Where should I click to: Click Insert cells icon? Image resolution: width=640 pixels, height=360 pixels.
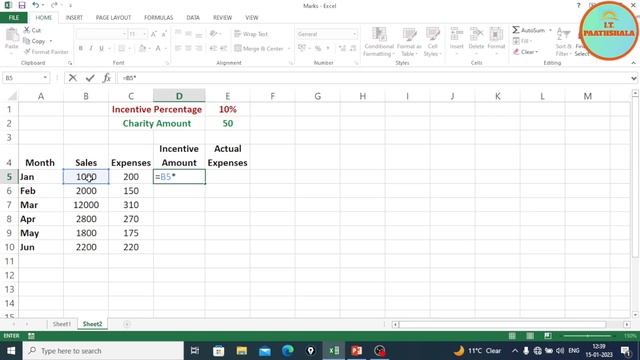457,39
